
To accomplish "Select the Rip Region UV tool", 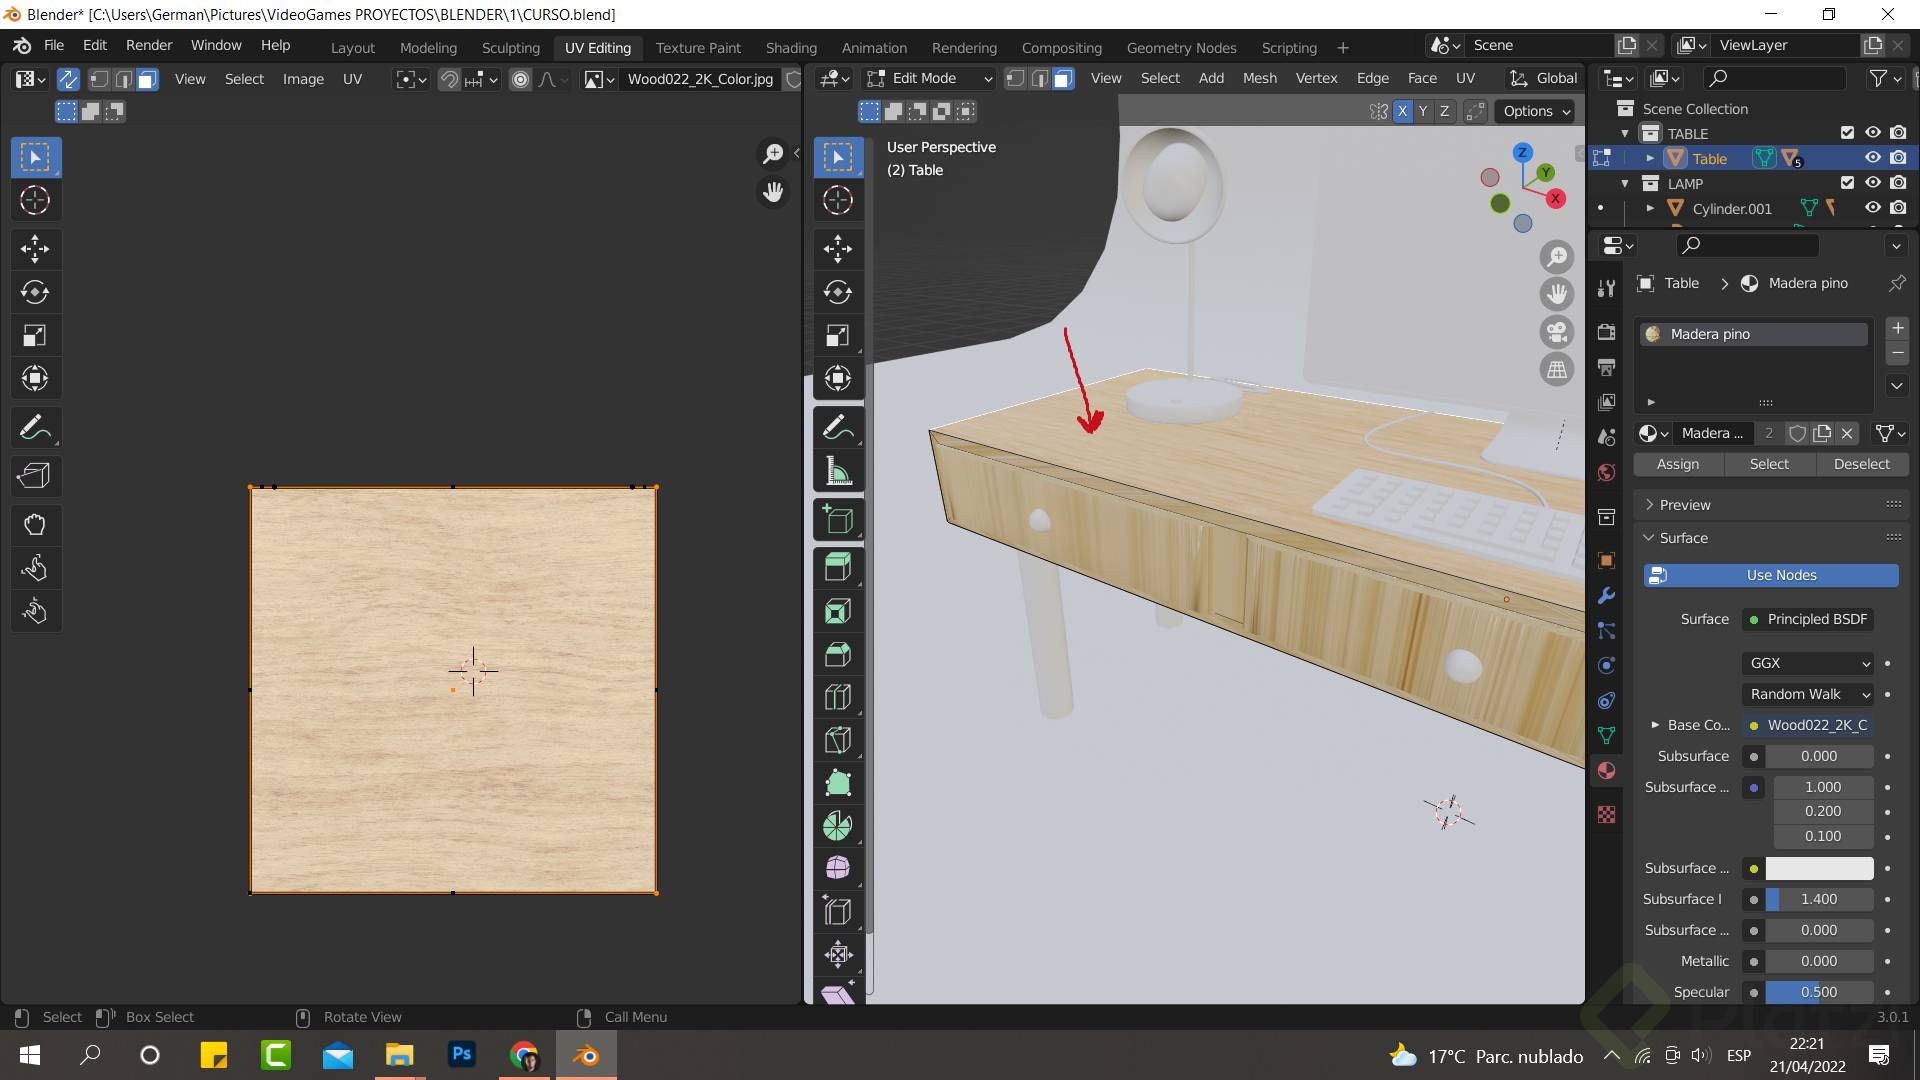I will pos(35,476).
